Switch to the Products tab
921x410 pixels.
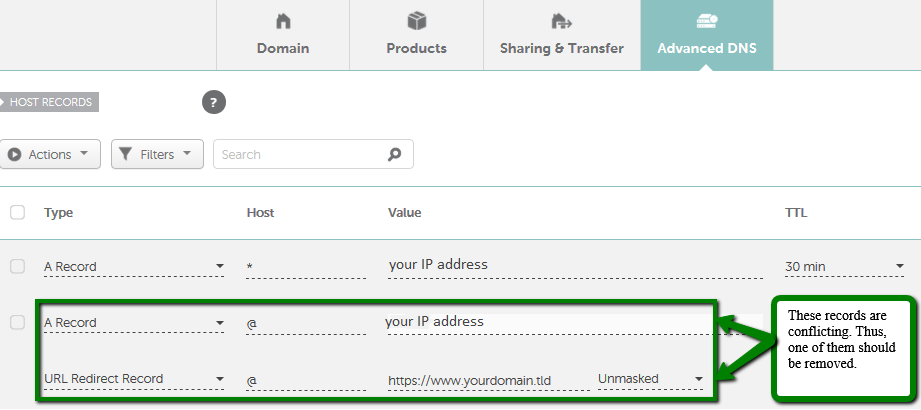coord(416,35)
